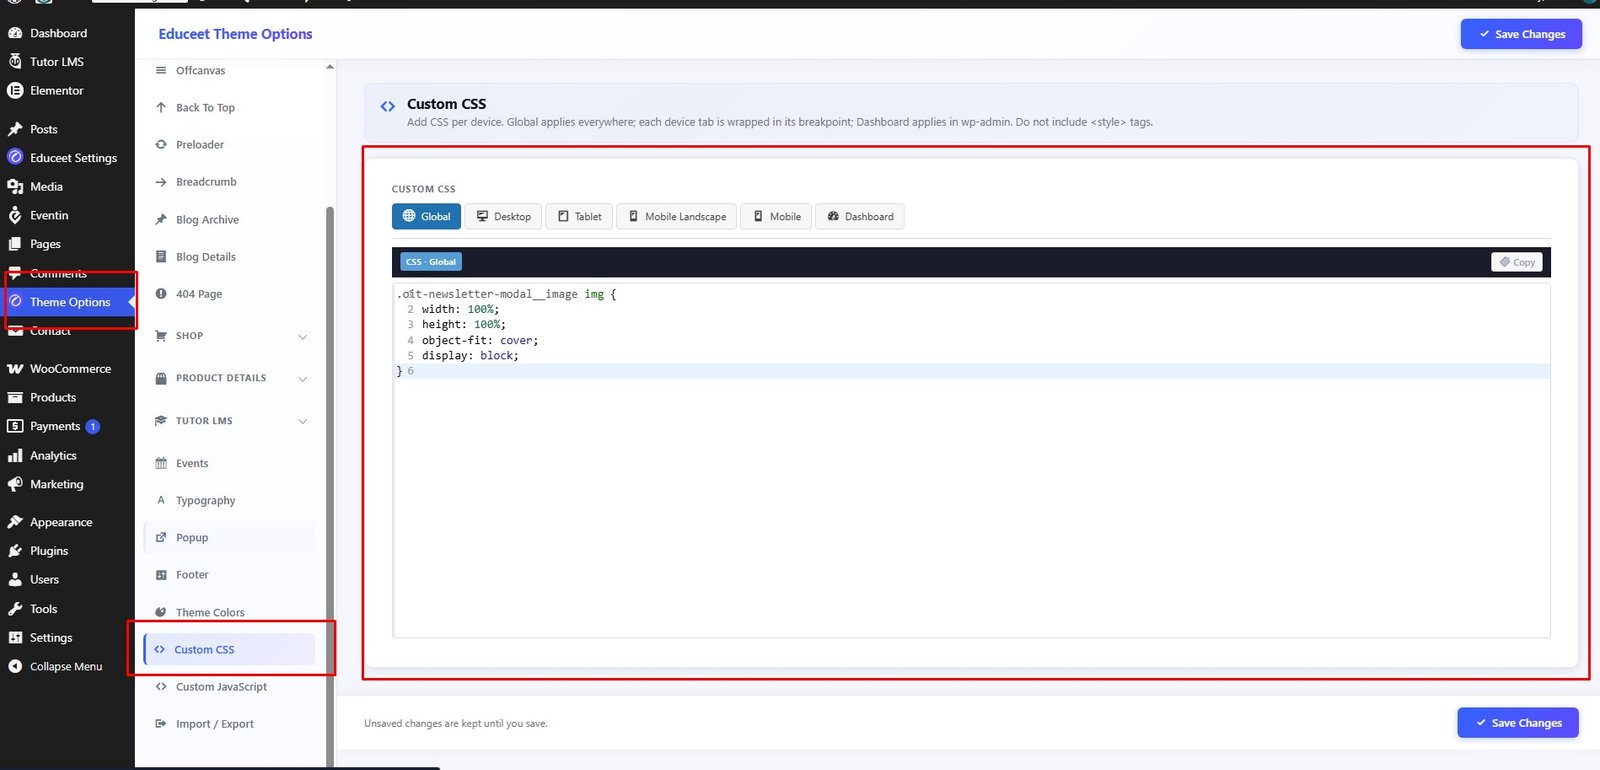1600x770 pixels.
Task: Click the Tutor LMS sidebar icon
Action: tap(15, 61)
